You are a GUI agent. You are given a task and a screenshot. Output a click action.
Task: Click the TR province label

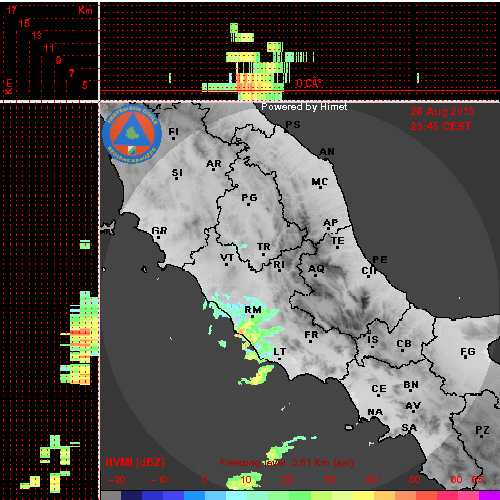point(264,247)
